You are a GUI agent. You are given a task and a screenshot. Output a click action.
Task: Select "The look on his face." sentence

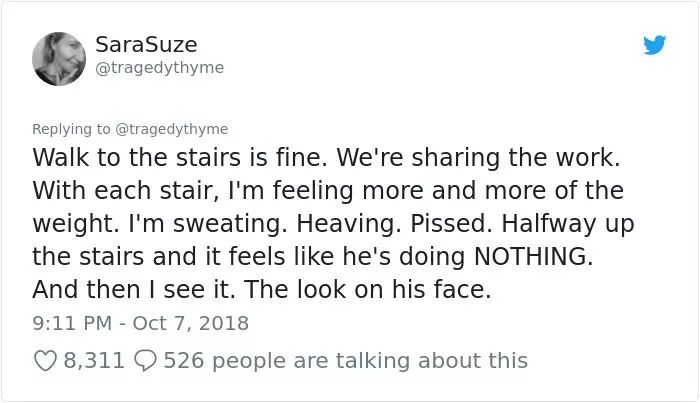coord(367,289)
